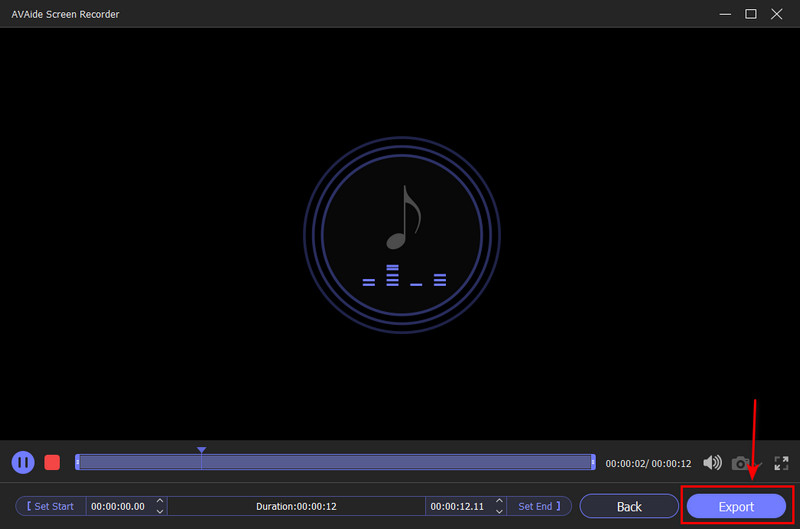Enter fullscreen preview mode
The image size is (800, 529).
pyautogui.click(x=781, y=463)
